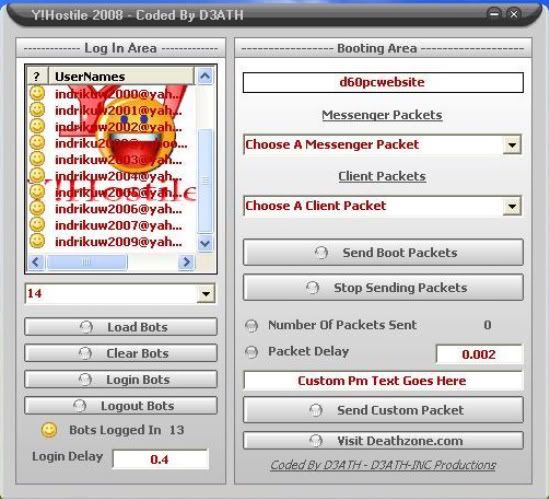Click Clear Bots button
549x499 pixels.
pos(121,353)
